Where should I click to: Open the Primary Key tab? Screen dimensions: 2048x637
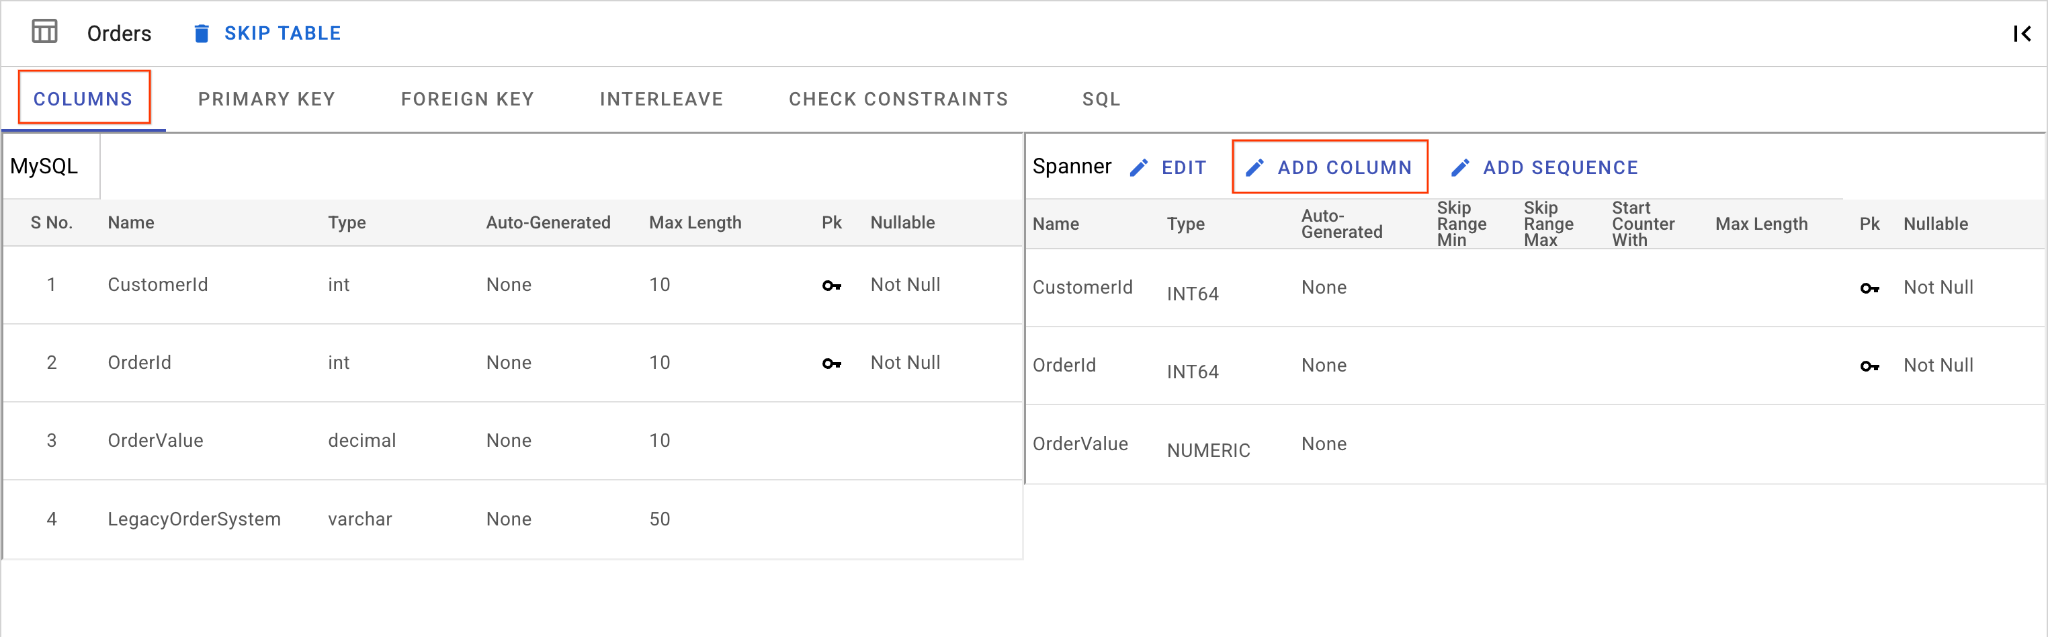266,99
